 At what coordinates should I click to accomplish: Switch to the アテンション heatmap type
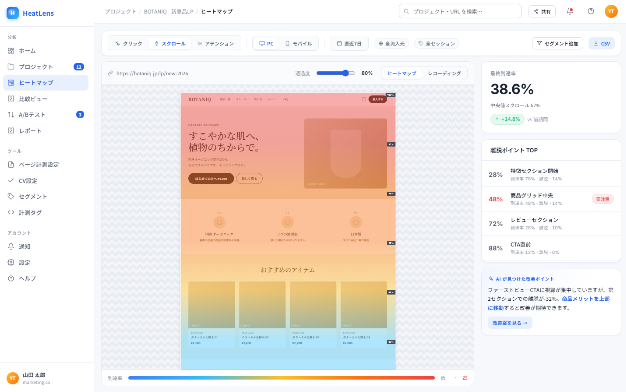[216, 44]
